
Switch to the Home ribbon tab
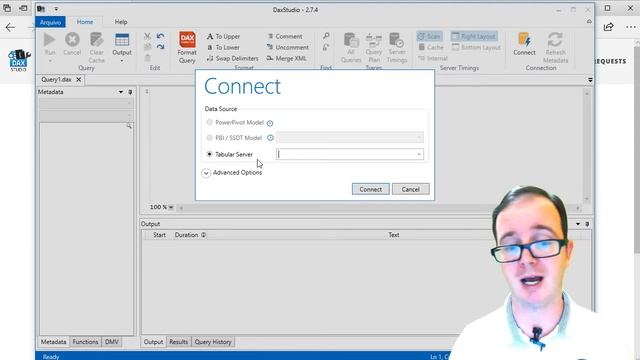85,22
